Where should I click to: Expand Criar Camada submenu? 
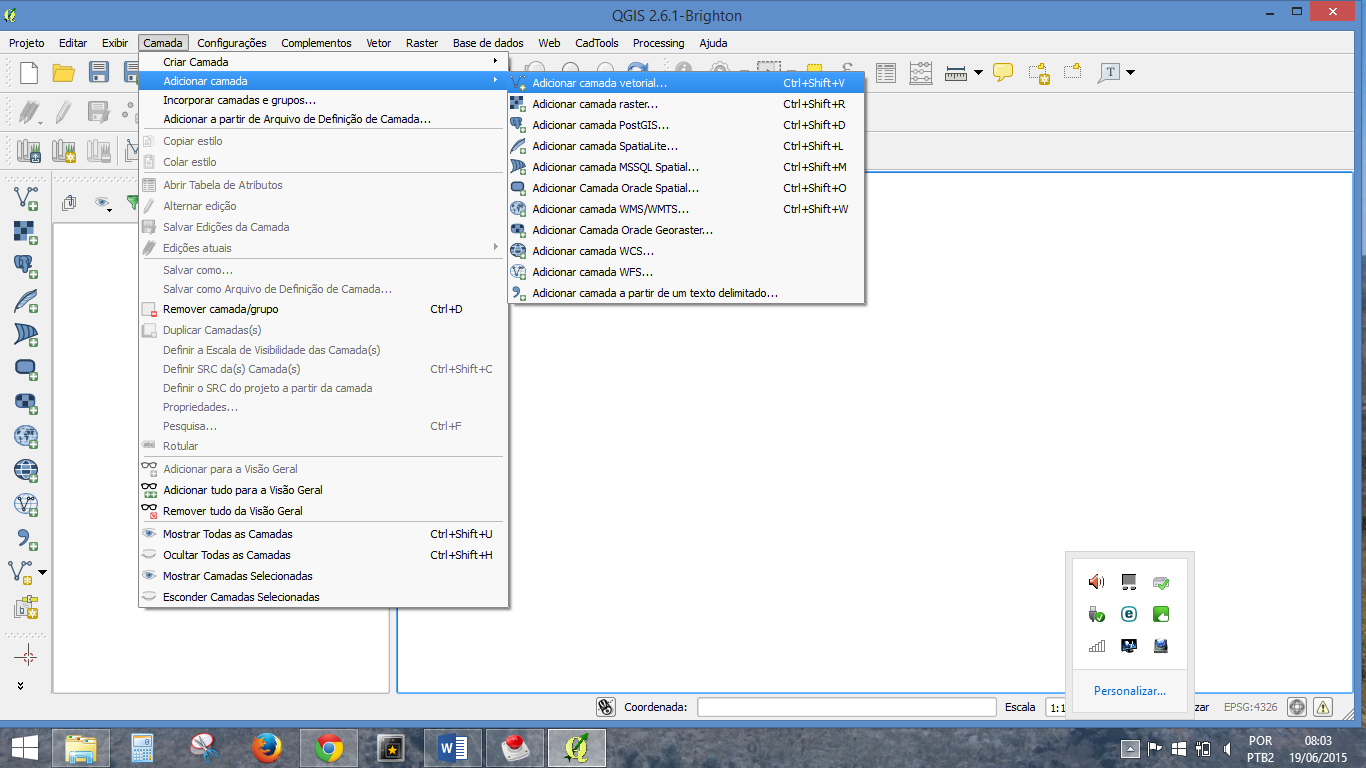coord(323,62)
